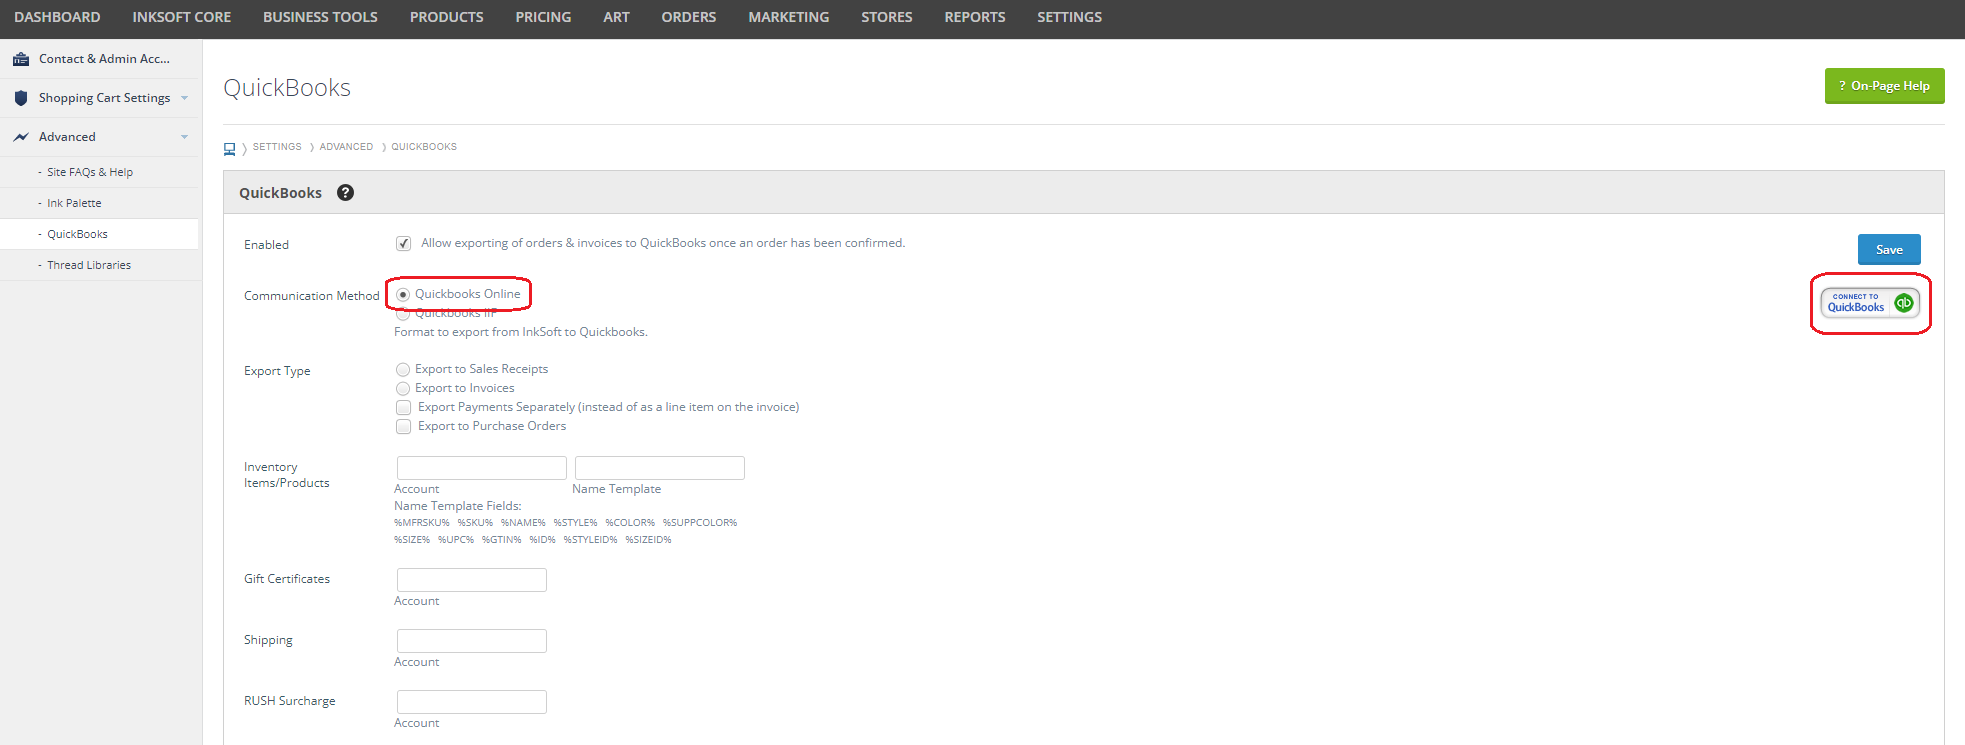The image size is (1965, 745).
Task: Open the Orders menu
Action: click(689, 17)
